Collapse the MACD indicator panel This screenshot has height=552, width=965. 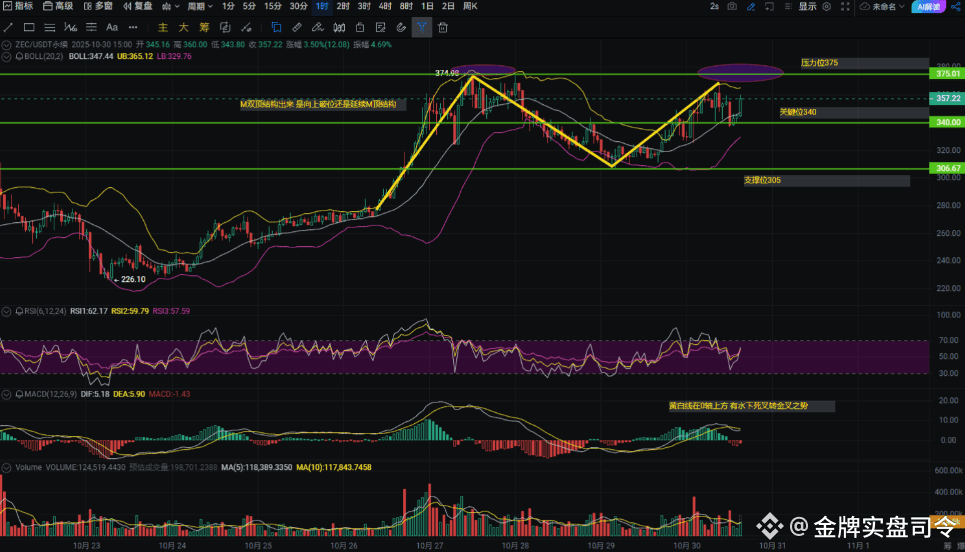[x=6, y=394]
